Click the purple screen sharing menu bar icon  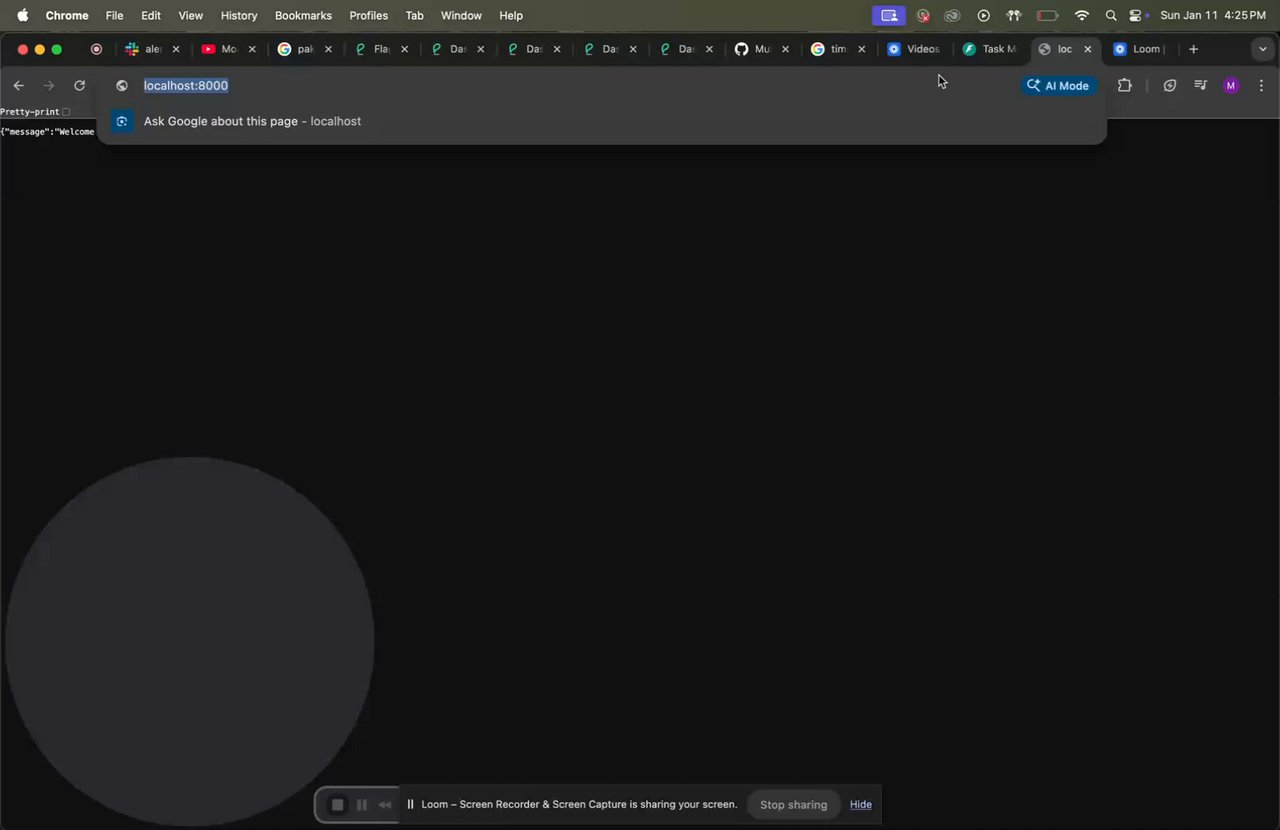tap(889, 15)
